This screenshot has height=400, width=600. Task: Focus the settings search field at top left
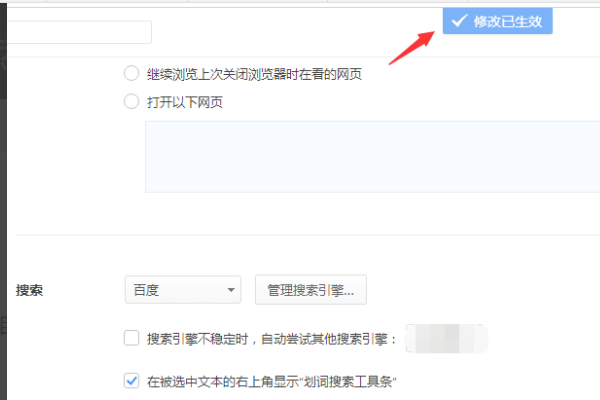[x=79, y=32]
